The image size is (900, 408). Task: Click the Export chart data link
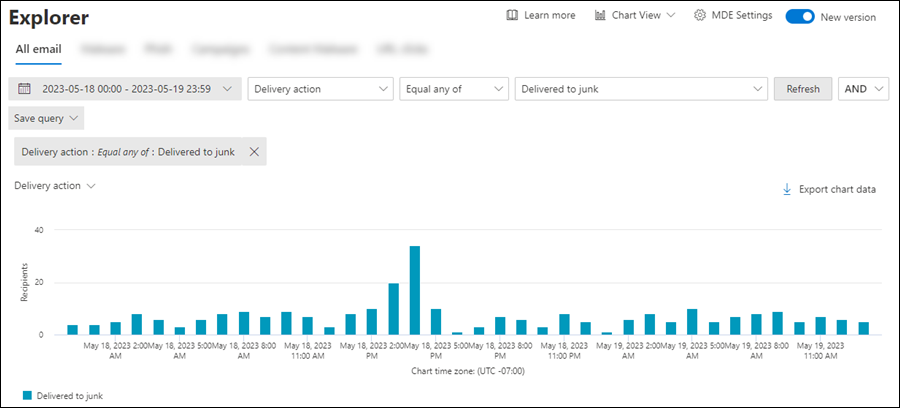point(837,189)
